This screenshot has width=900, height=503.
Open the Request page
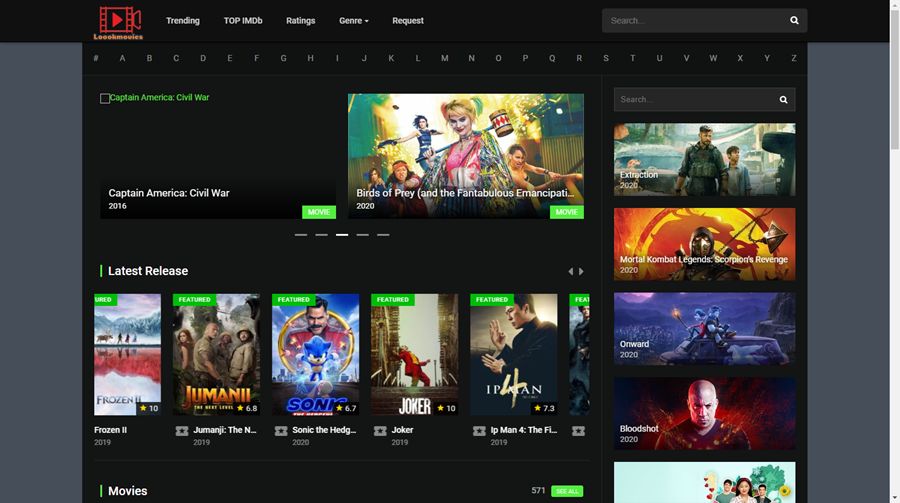click(x=408, y=21)
